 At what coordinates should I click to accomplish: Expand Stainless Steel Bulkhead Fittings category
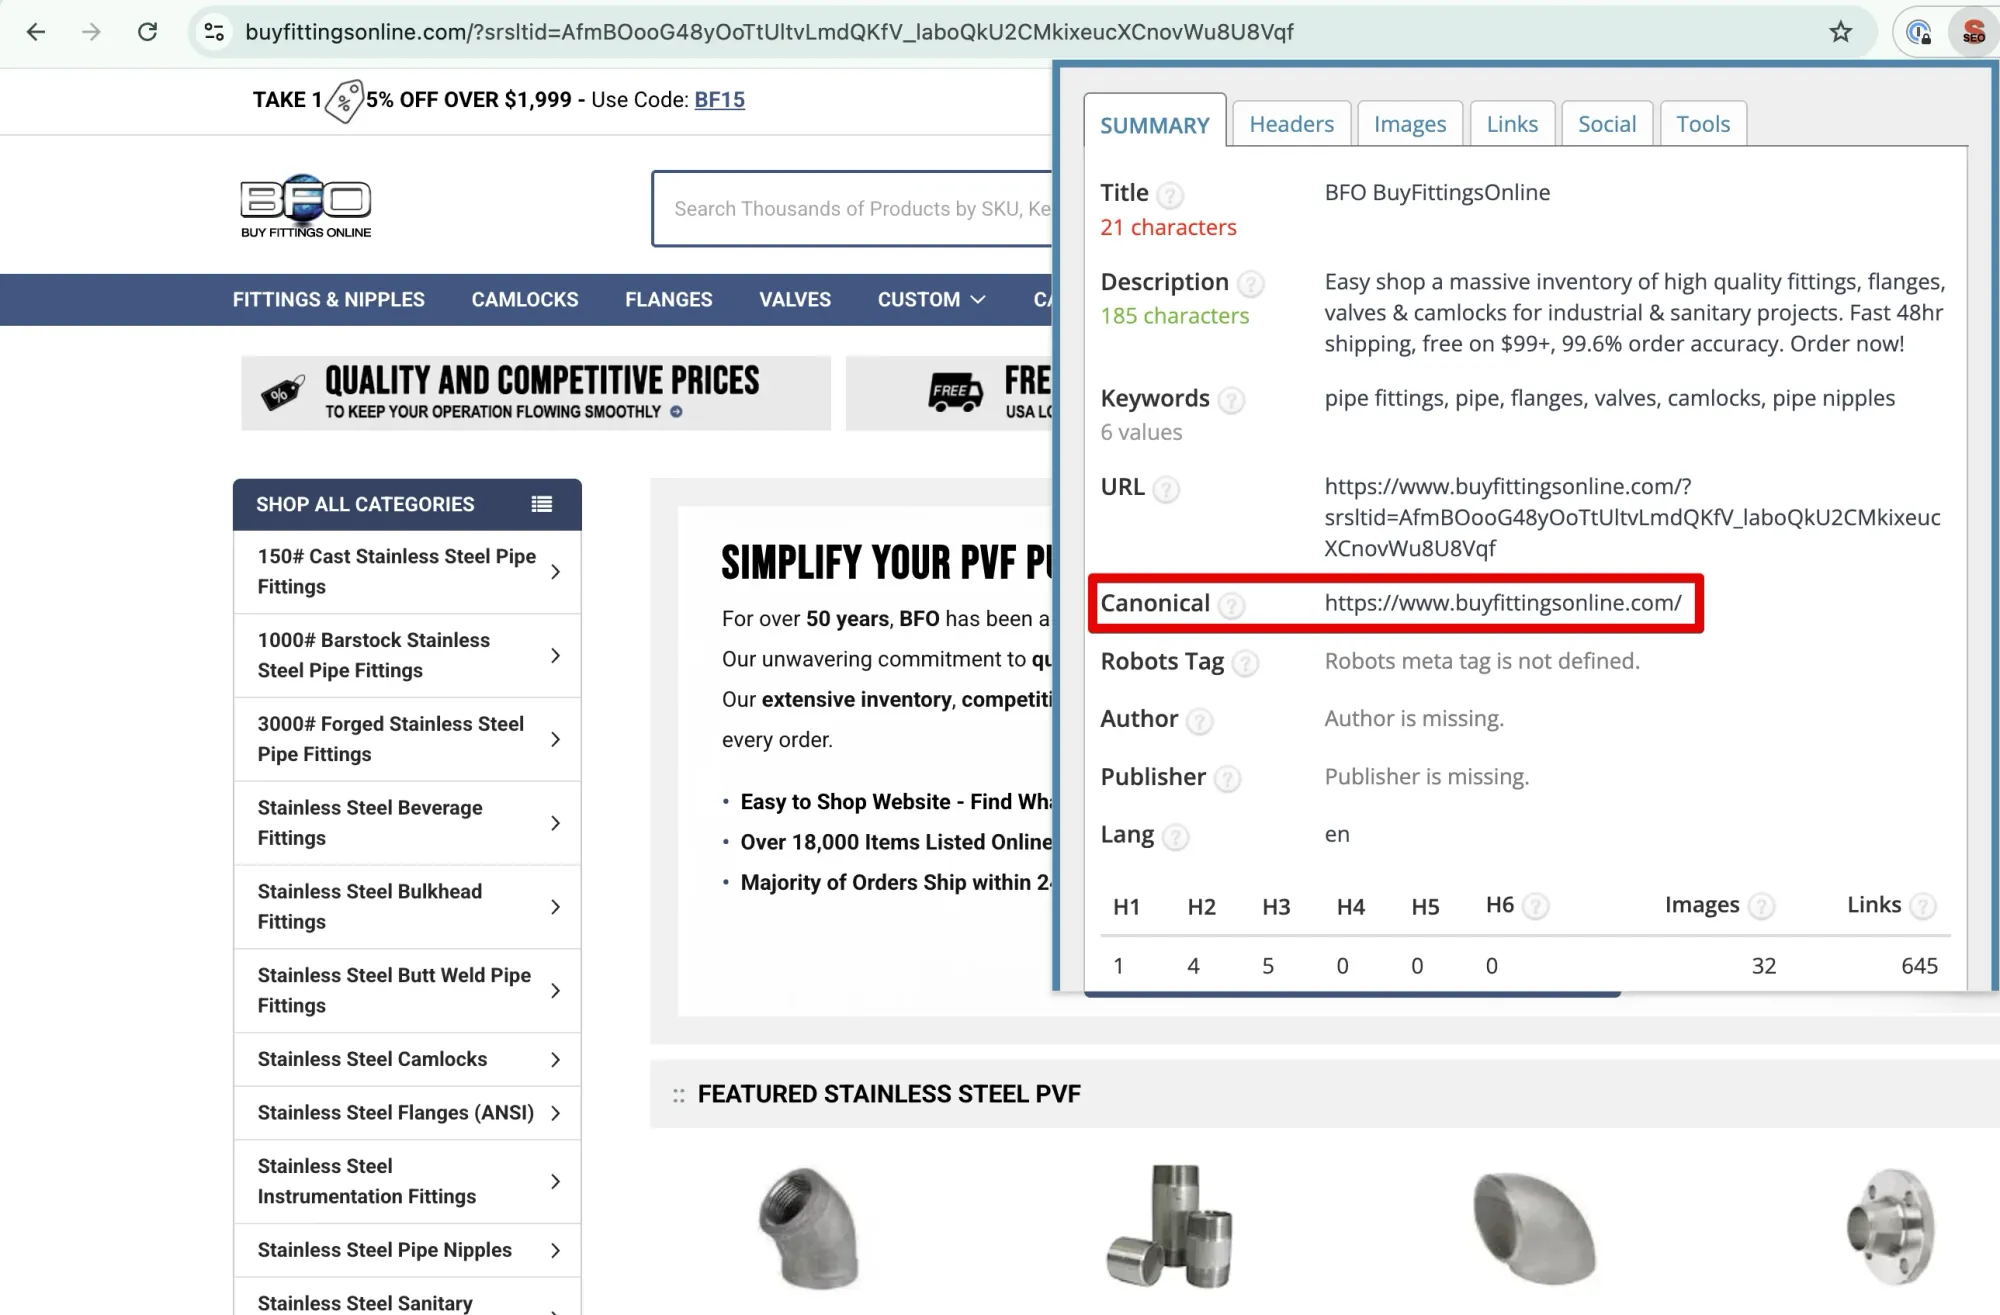(555, 907)
